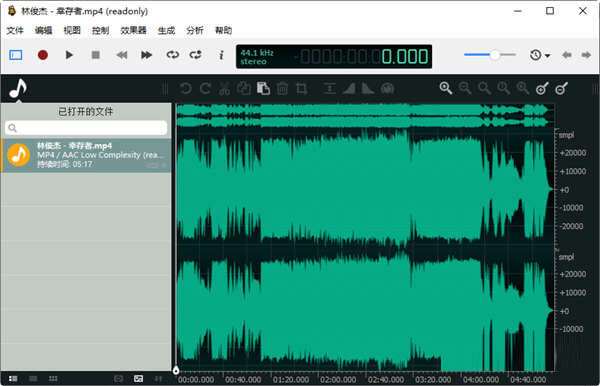
Task: Click the second loop icon with dot
Action: pyautogui.click(x=196, y=55)
